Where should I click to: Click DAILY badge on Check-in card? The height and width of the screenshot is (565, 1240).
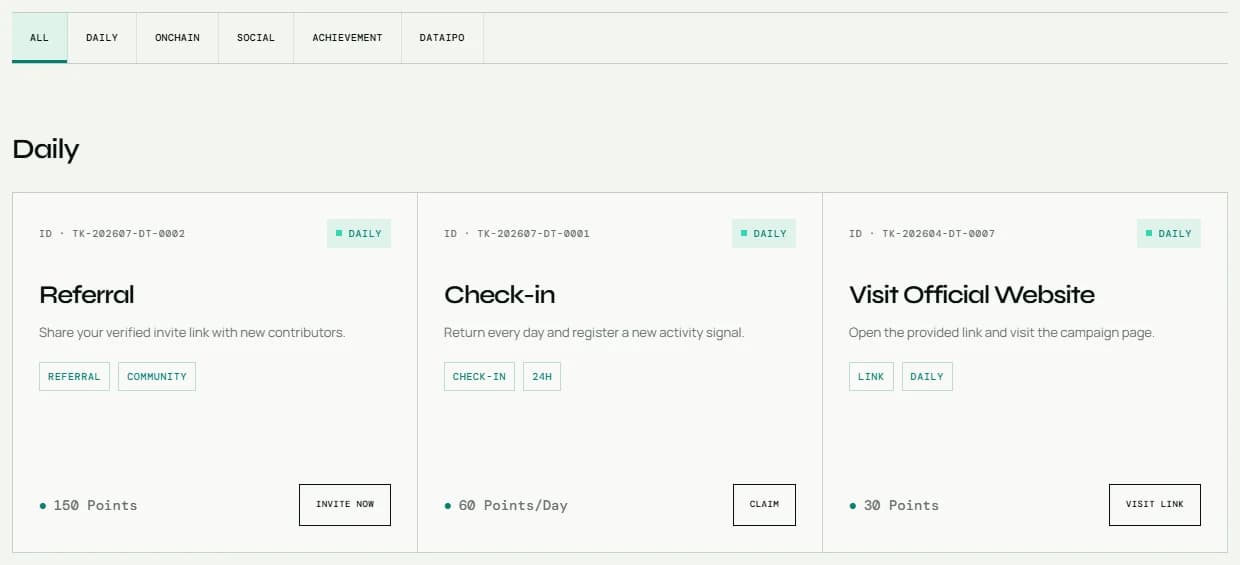click(764, 234)
